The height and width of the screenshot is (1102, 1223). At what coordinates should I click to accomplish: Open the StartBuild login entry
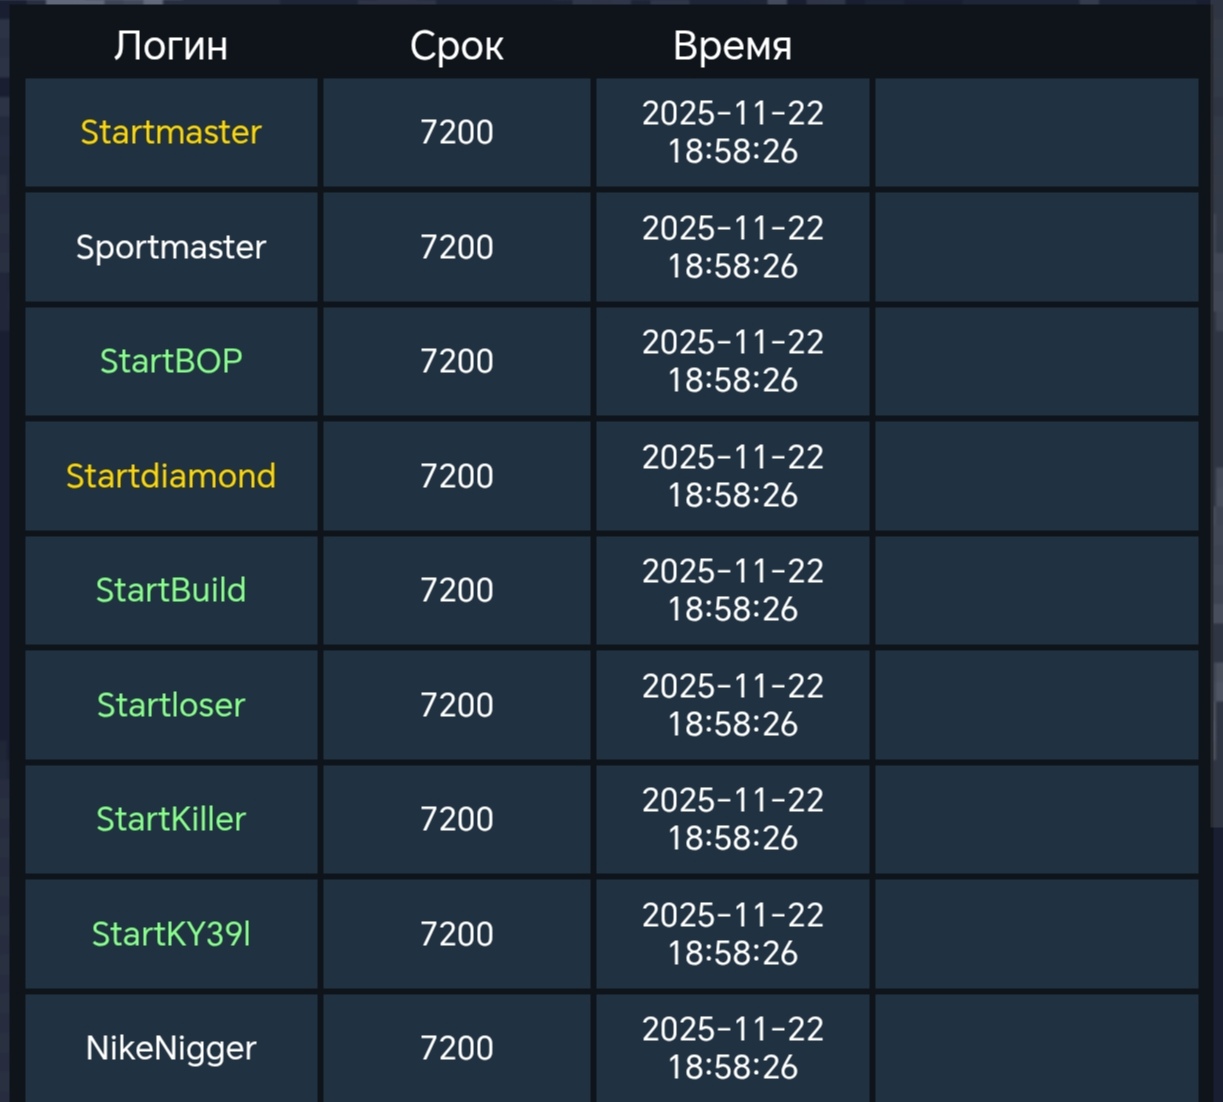tap(171, 590)
